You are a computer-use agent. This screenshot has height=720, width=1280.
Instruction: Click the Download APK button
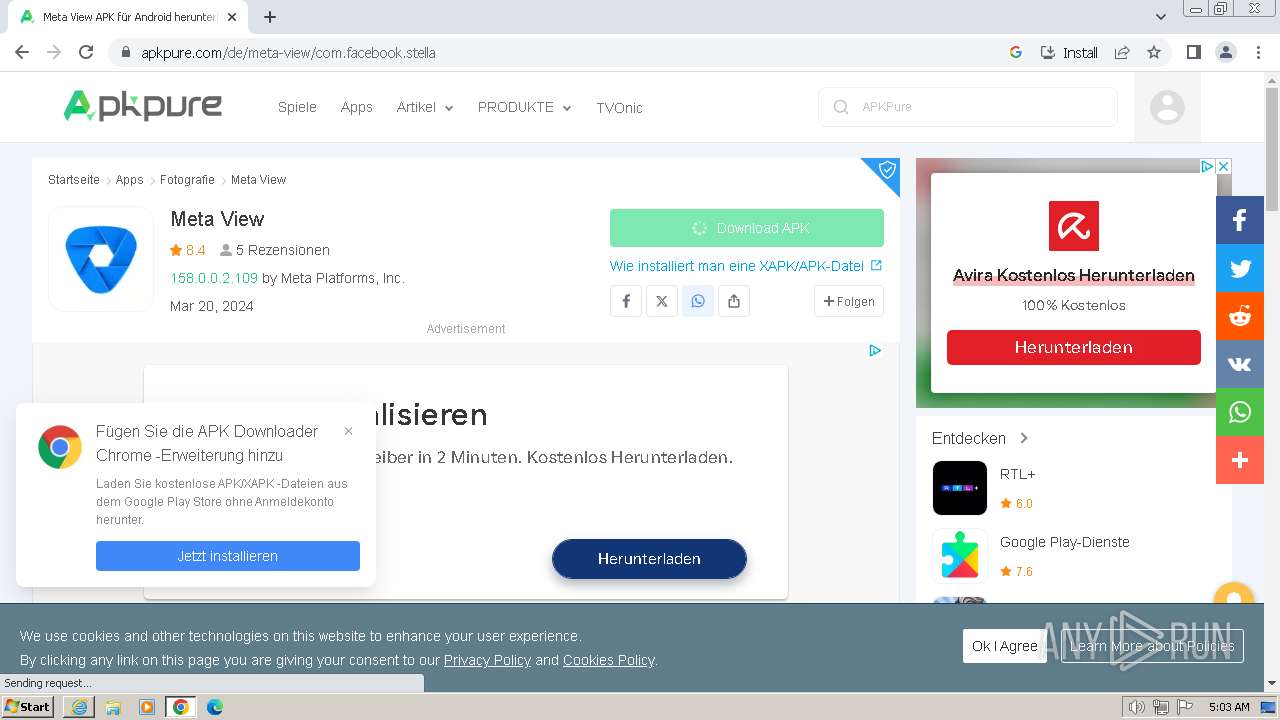[747, 228]
